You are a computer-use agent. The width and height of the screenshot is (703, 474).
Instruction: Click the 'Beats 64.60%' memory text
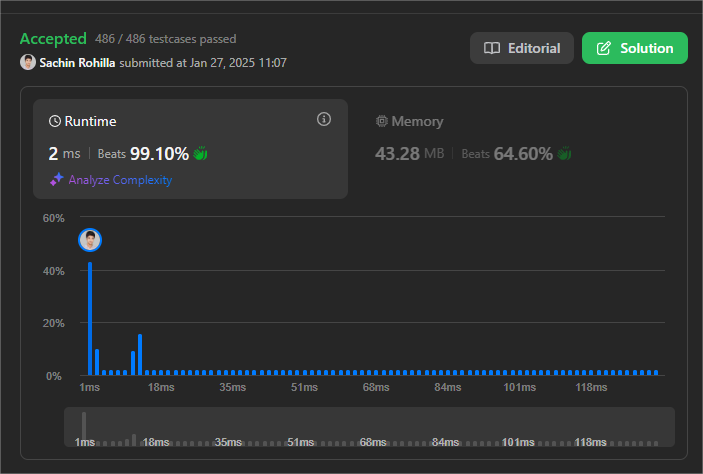point(507,154)
